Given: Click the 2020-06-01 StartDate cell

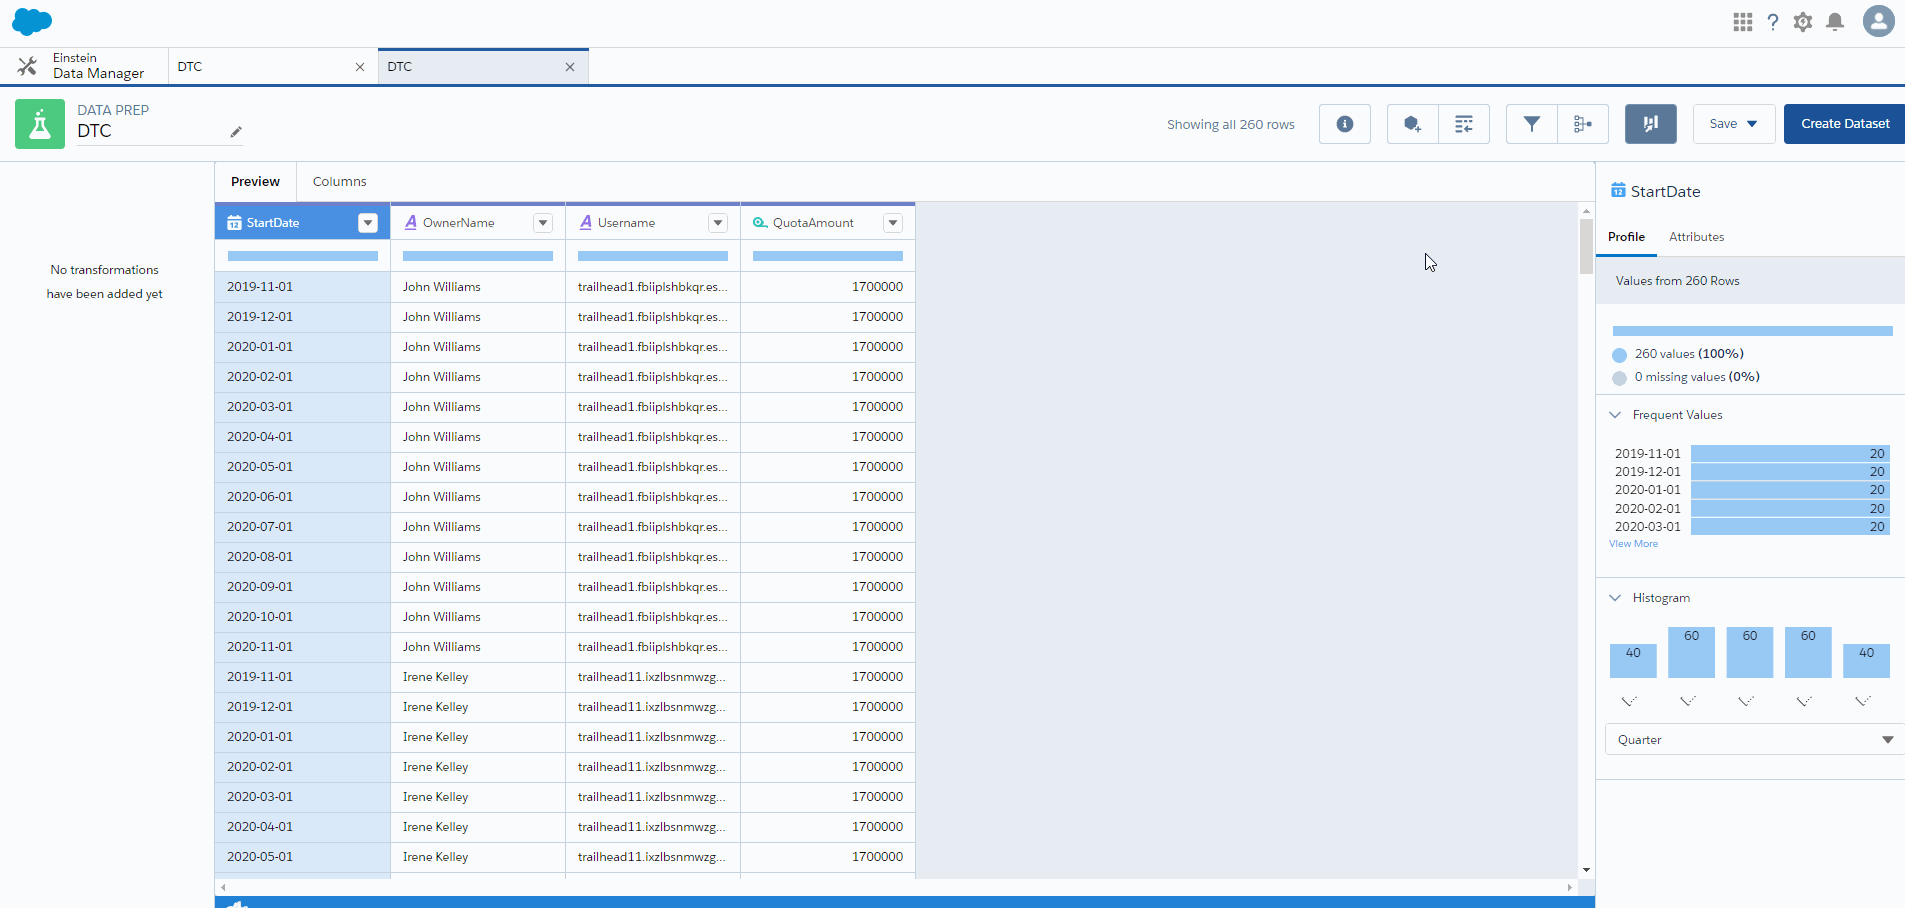Looking at the screenshot, I should click(x=302, y=497).
